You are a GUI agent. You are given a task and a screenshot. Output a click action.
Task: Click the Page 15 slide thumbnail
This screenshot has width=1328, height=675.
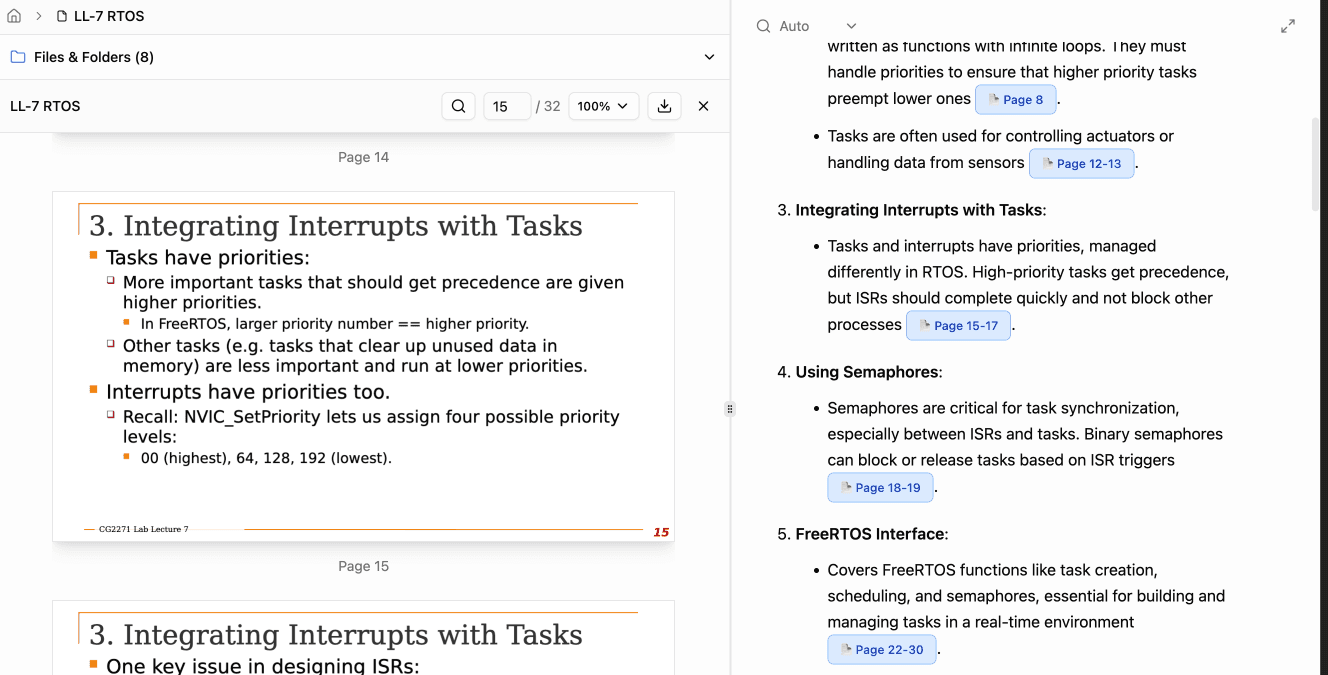(x=363, y=366)
